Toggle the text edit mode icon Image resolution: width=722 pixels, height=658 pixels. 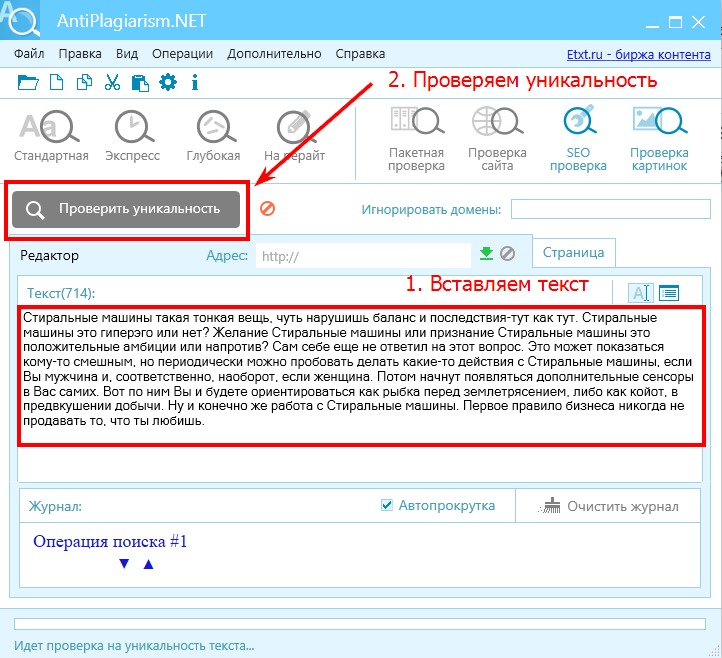pyautogui.click(x=640, y=292)
